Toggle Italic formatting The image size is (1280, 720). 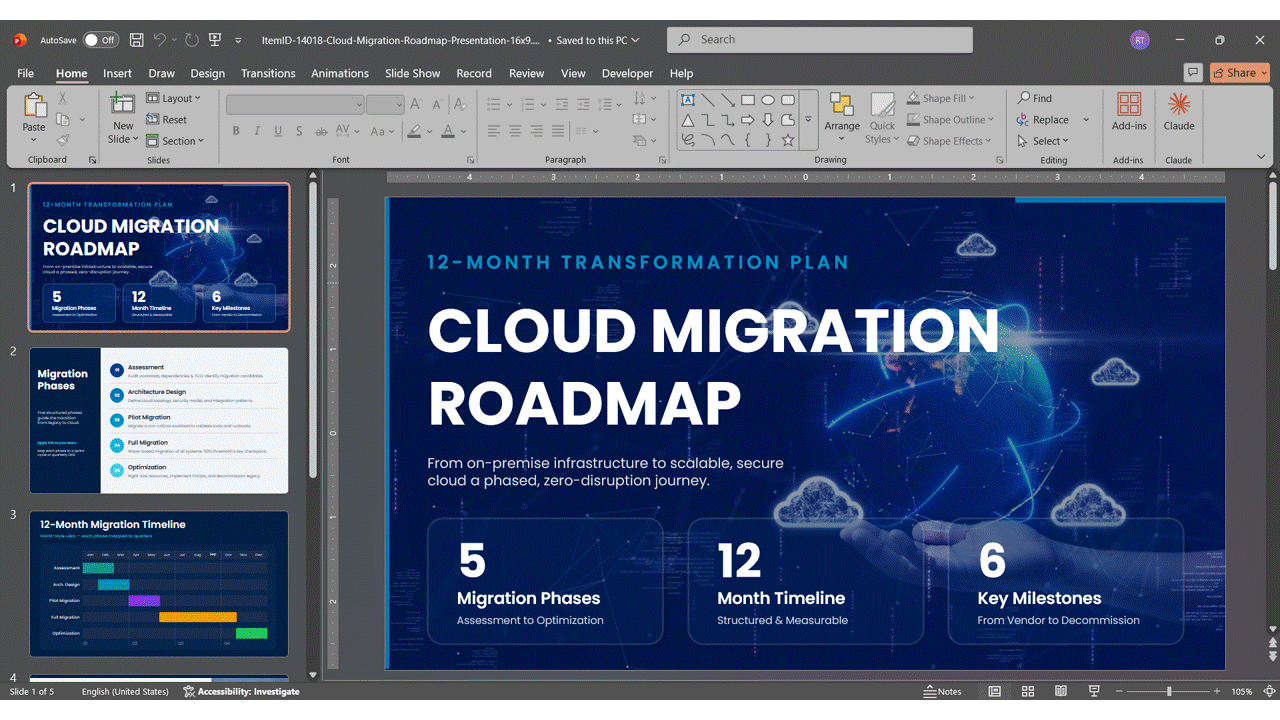point(257,131)
